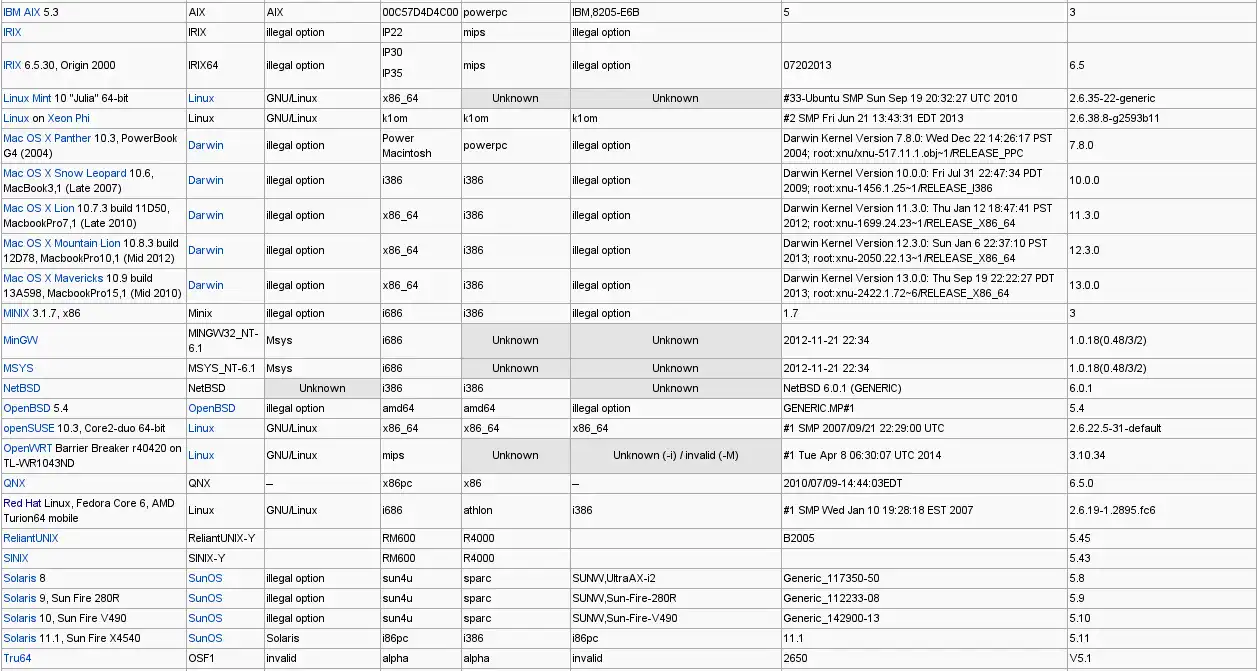Follow the Mac OS X Lion link

pyautogui.click(x=38, y=208)
